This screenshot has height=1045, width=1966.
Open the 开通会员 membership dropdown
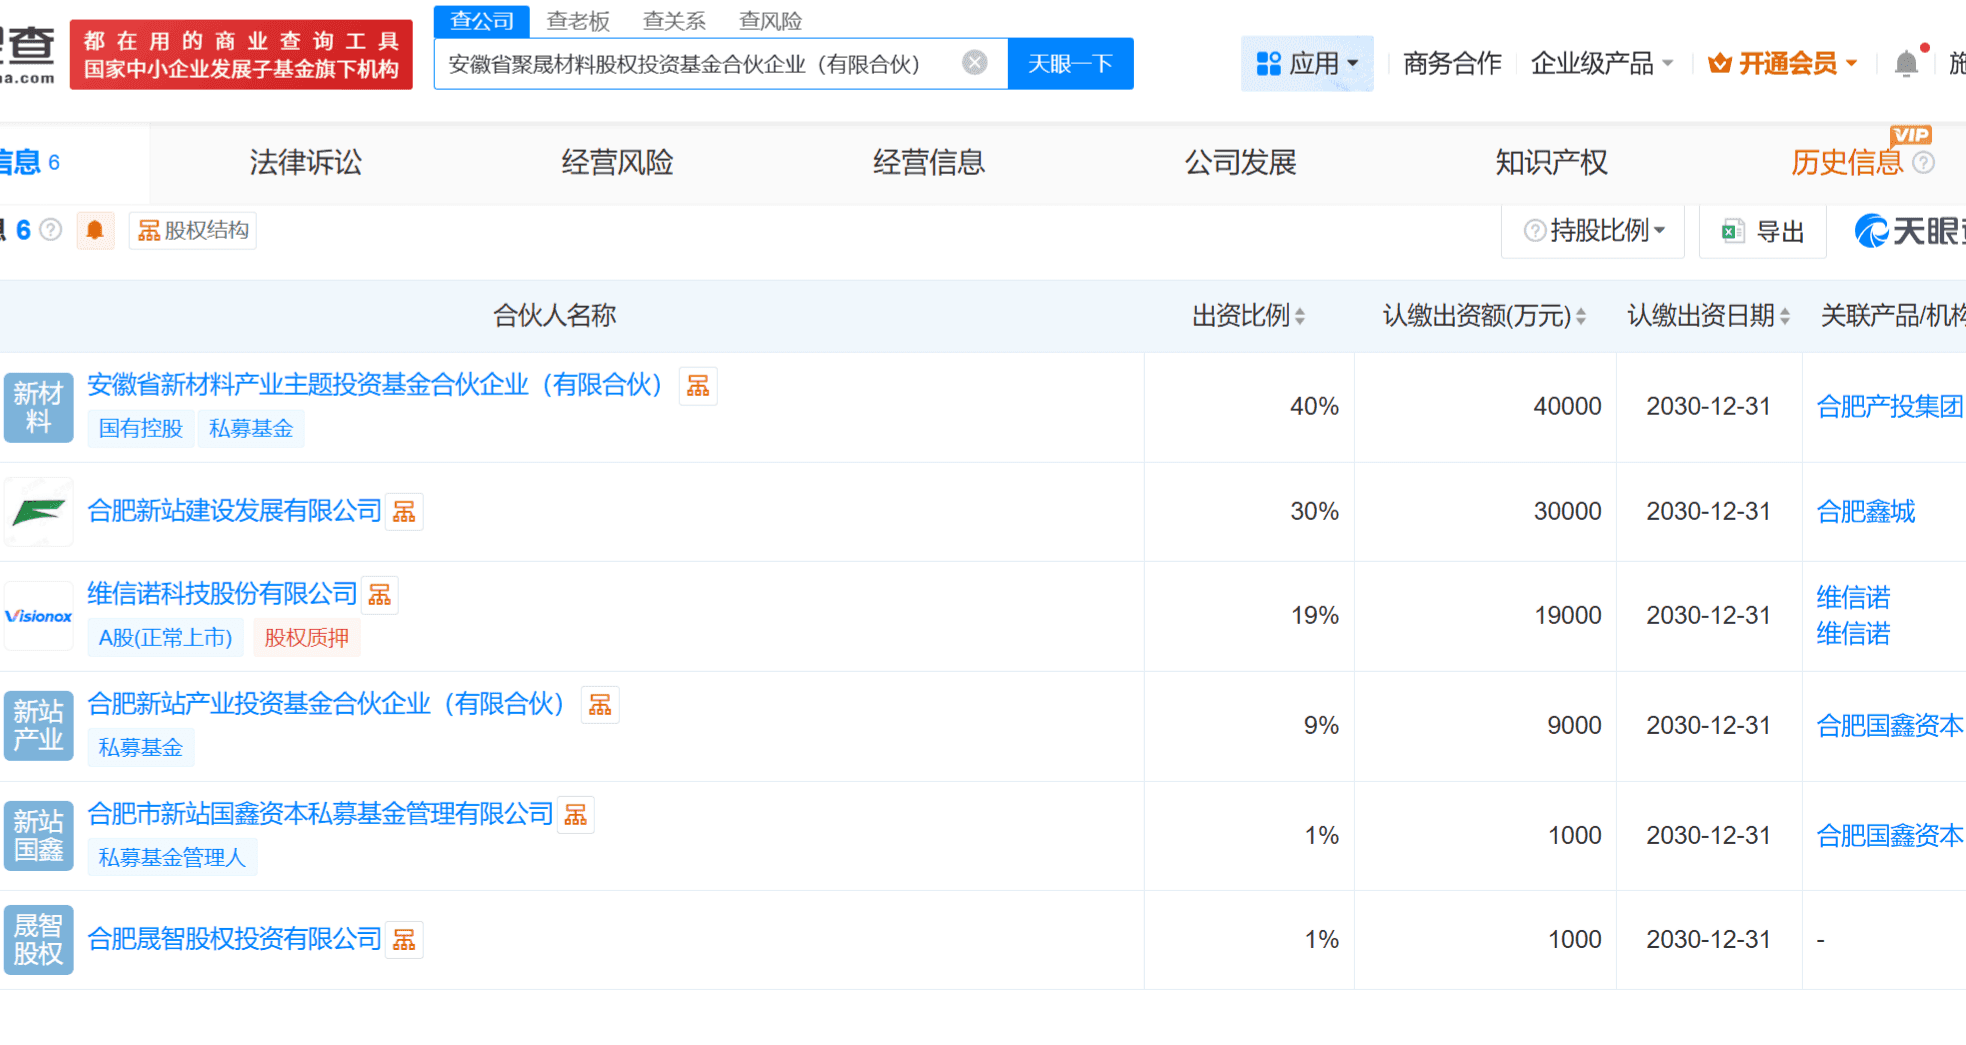[1782, 62]
